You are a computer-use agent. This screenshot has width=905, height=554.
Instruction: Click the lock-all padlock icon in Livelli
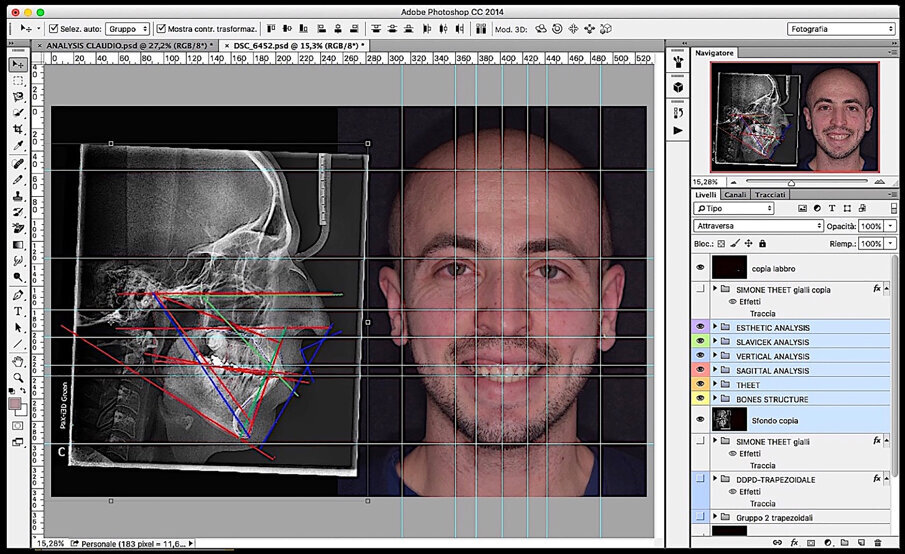coord(762,243)
